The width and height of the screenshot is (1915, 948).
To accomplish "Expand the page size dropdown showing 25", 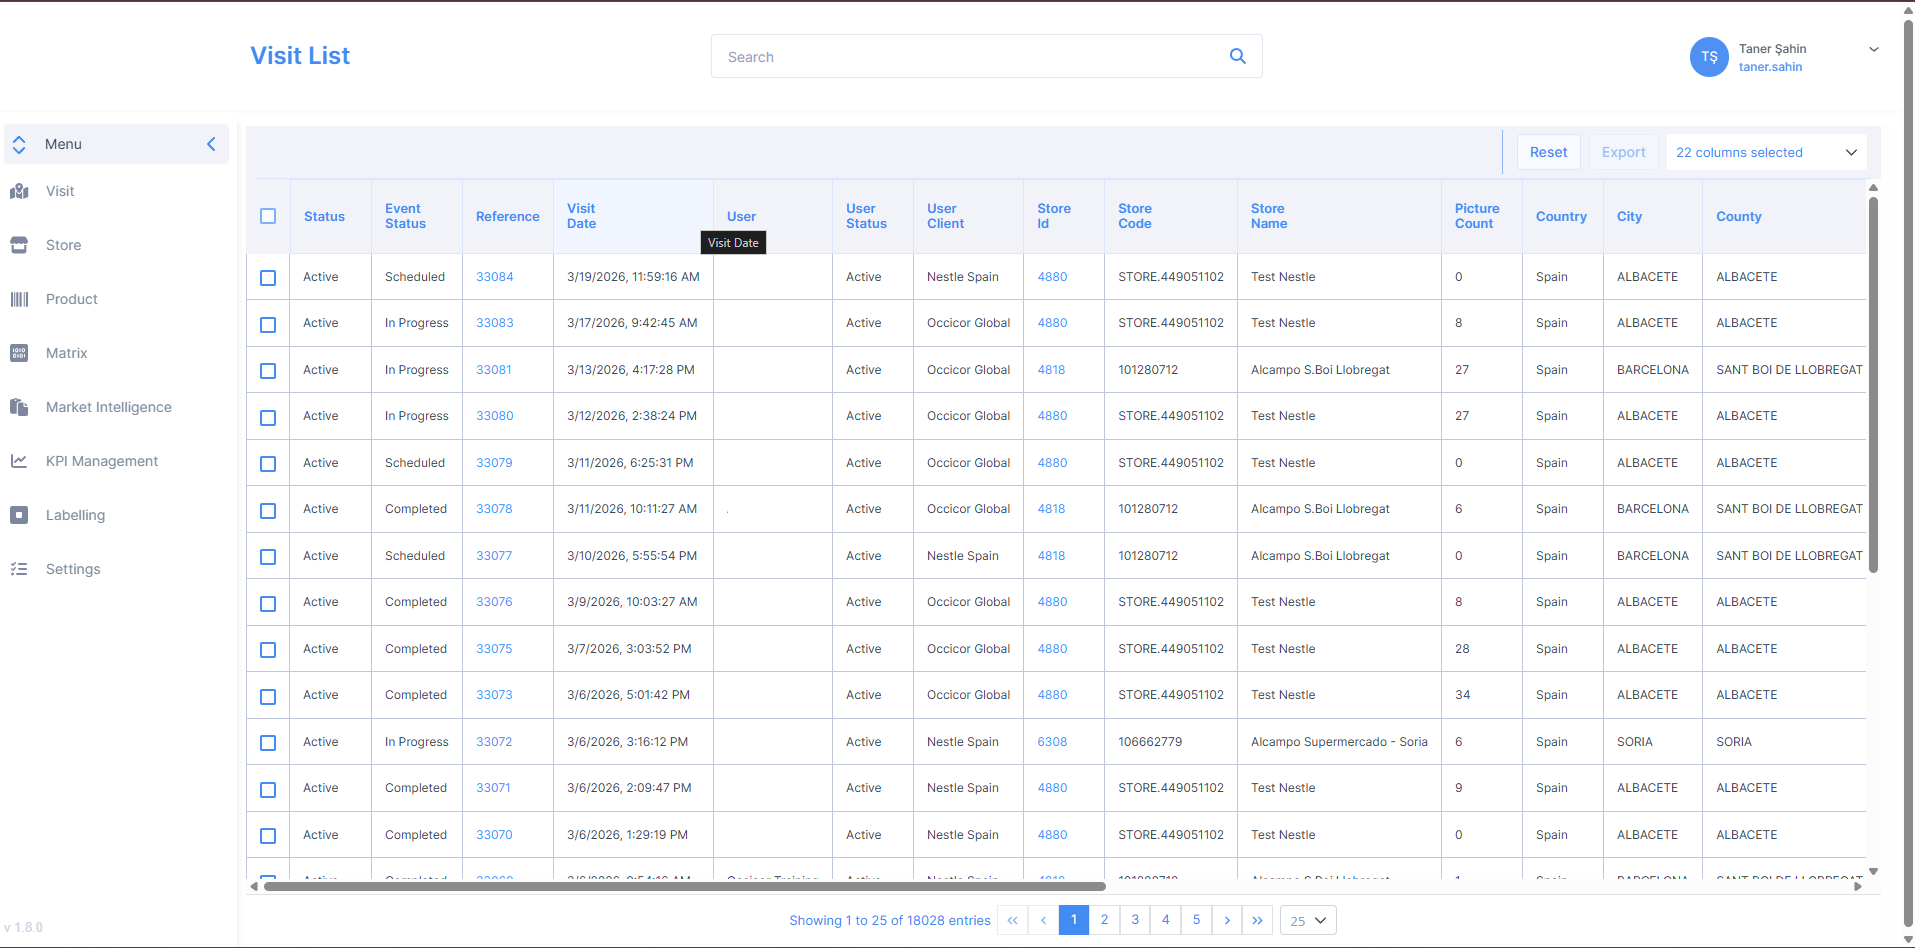I will tap(1307, 920).
